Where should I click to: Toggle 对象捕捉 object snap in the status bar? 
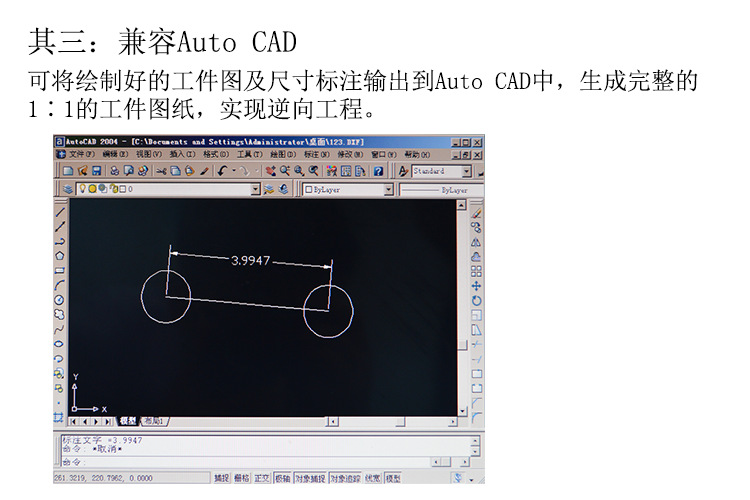point(310,478)
